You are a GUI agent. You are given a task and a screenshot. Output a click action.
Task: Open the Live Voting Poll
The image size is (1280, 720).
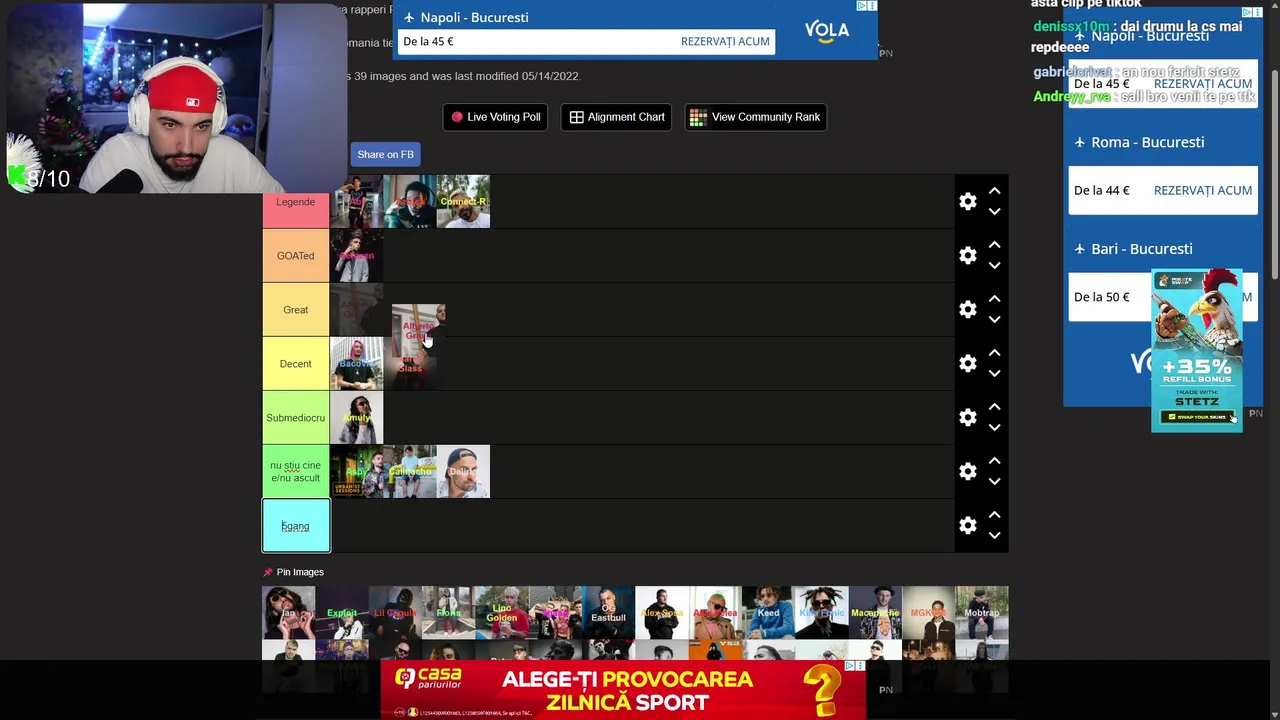495,117
